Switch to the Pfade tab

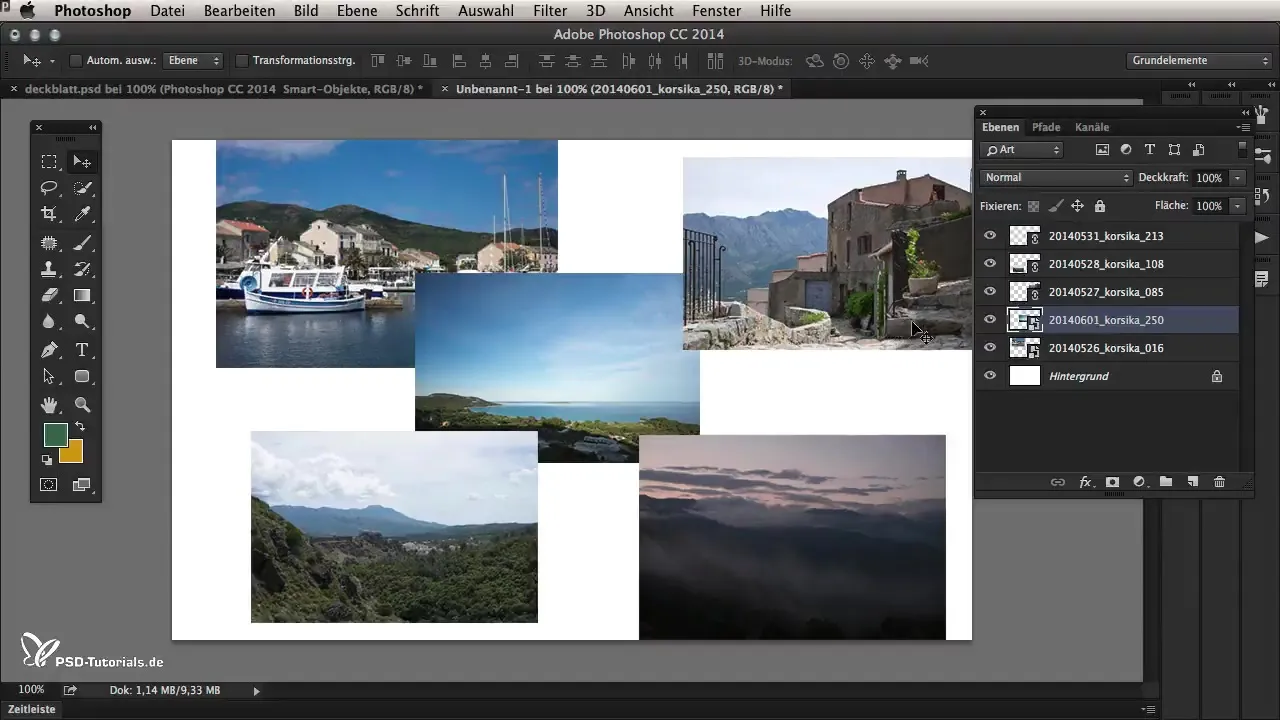pyautogui.click(x=1046, y=127)
